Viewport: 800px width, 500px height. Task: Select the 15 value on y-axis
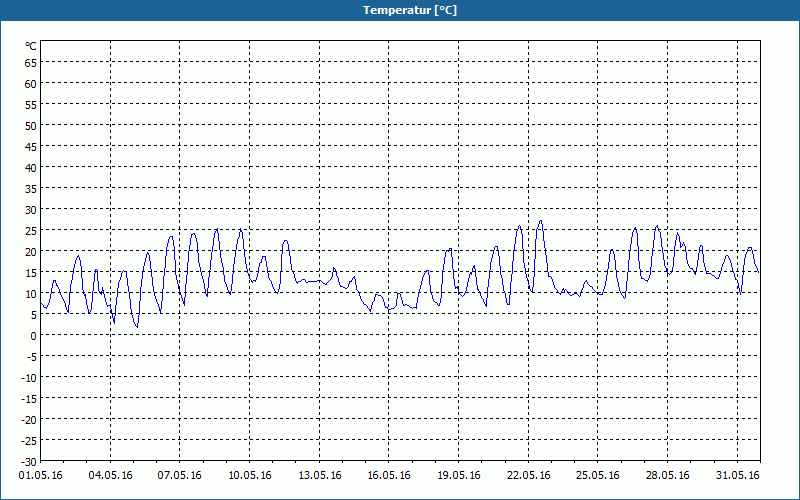point(31,273)
